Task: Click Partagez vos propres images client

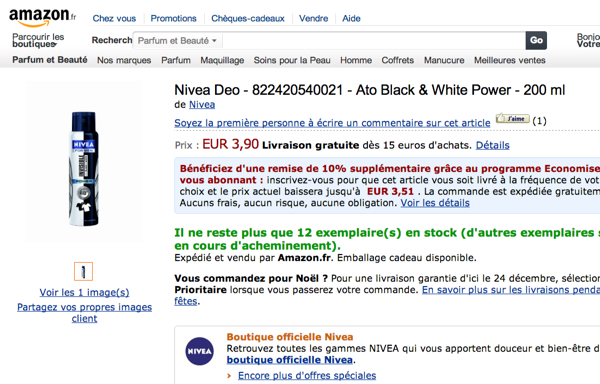Action: 84,313
